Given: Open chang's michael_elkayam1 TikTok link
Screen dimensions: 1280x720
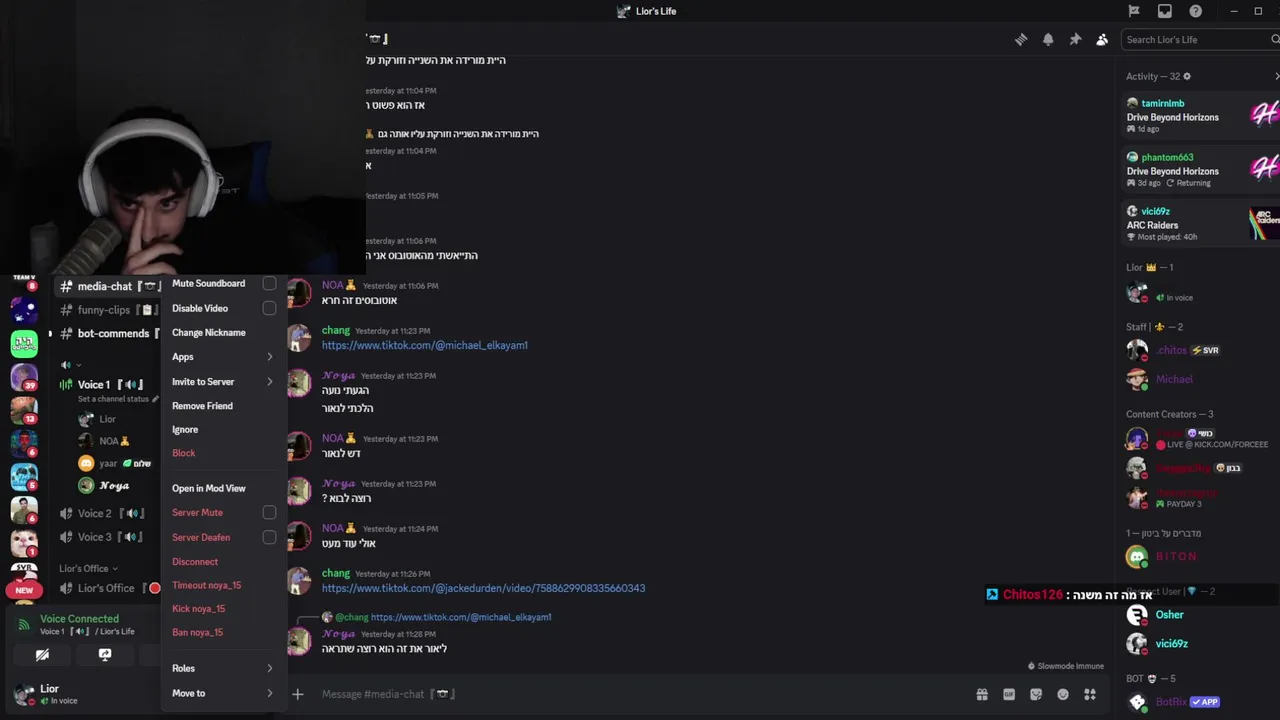Looking at the screenshot, I should point(424,345).
